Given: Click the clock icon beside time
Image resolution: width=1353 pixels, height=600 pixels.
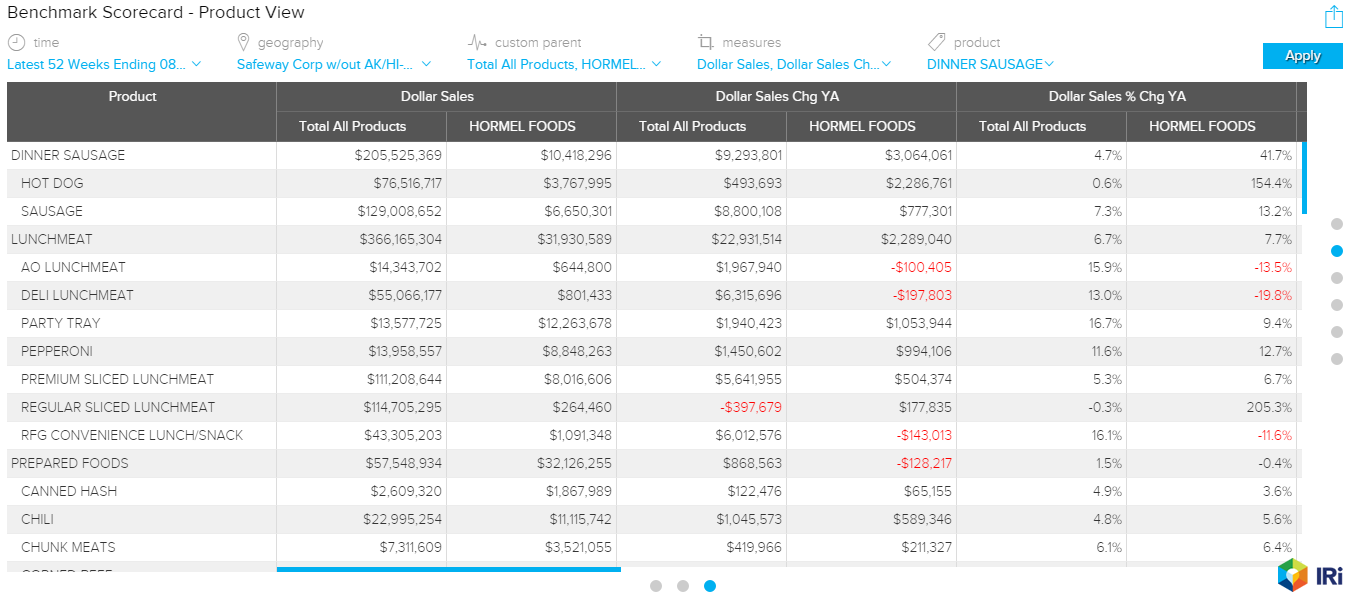Looking at the screenshot, I should click(16, 42).
